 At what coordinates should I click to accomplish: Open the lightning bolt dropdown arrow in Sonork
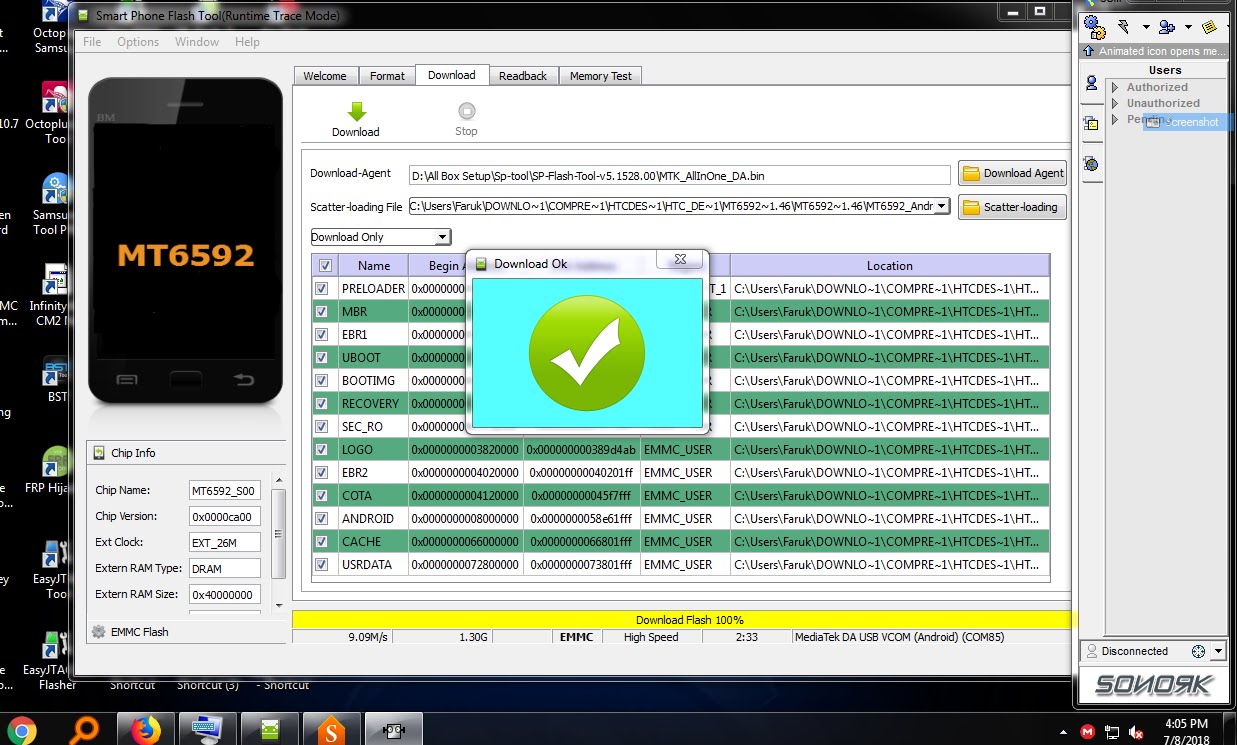click(x=1145, y=27)
